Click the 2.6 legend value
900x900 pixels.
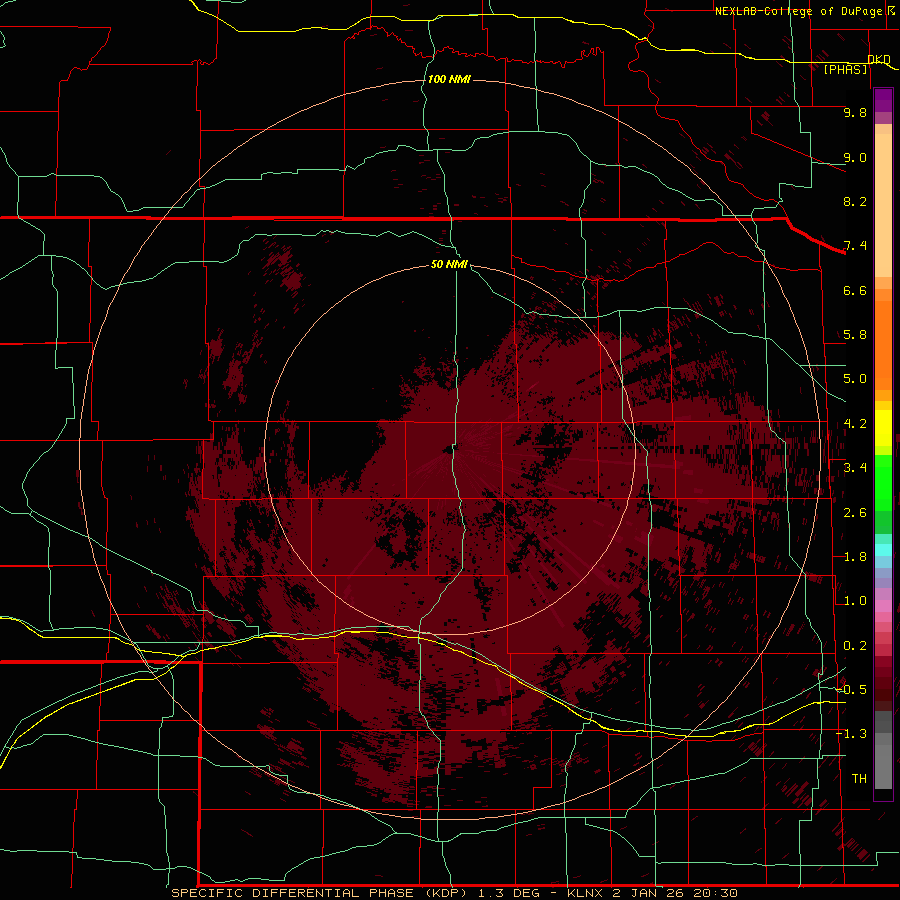855,513
